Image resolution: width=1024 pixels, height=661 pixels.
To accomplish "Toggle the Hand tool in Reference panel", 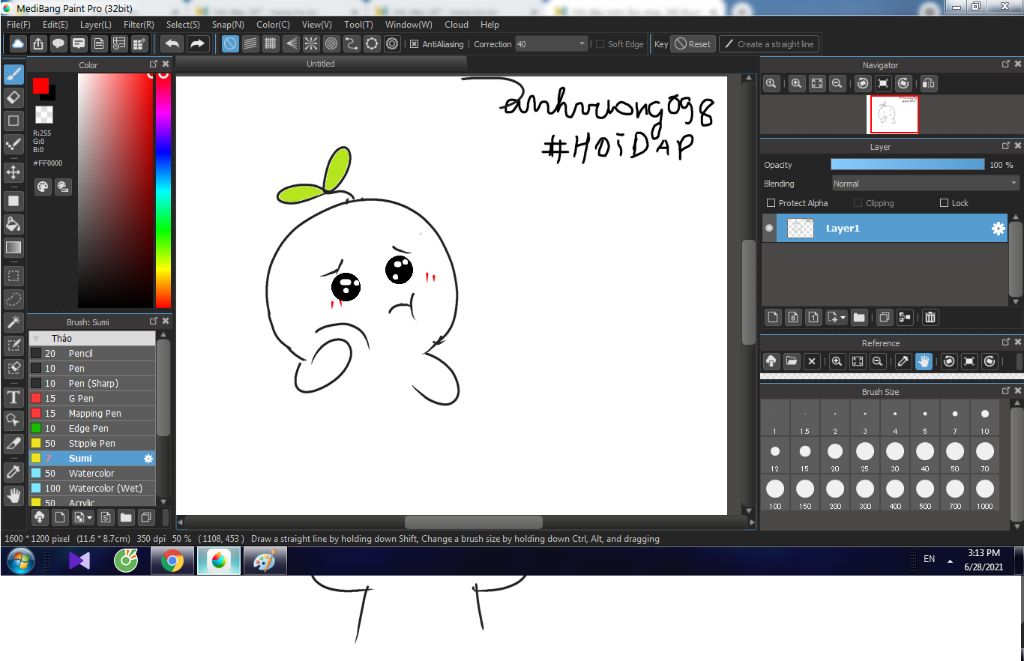I will 923,361.
